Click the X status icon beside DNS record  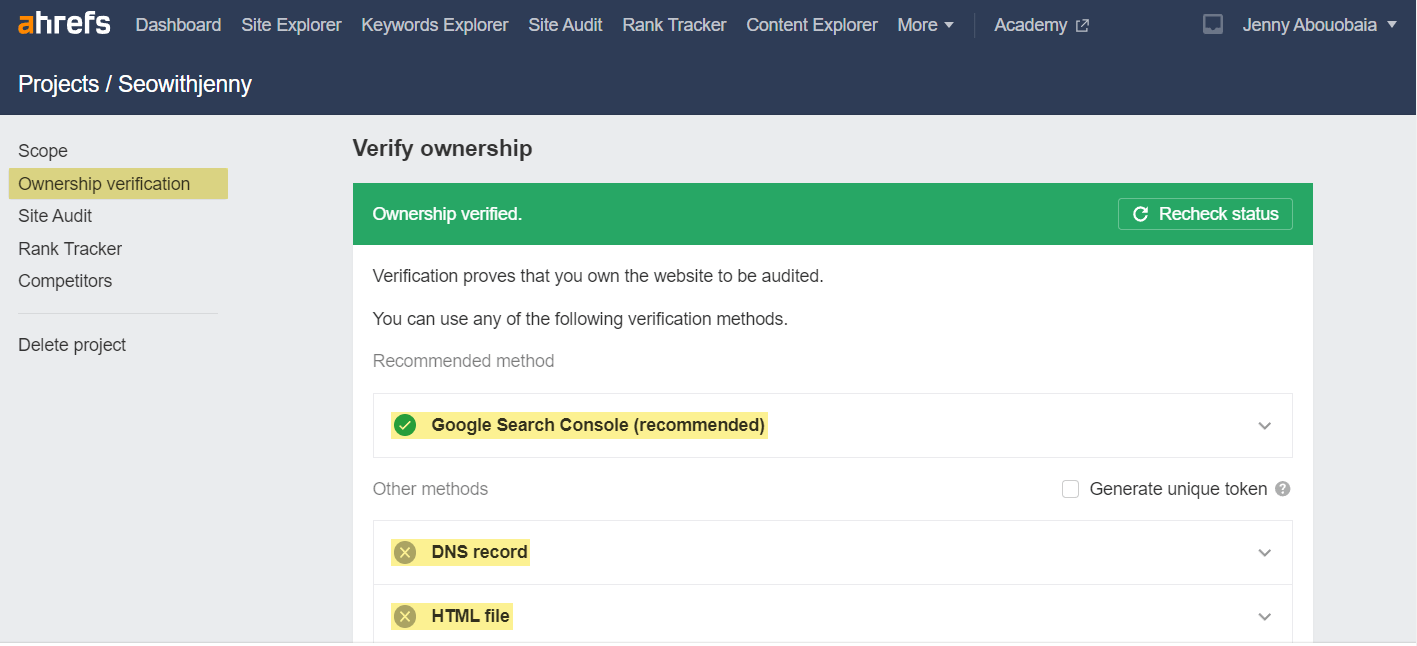coord(405,552)
